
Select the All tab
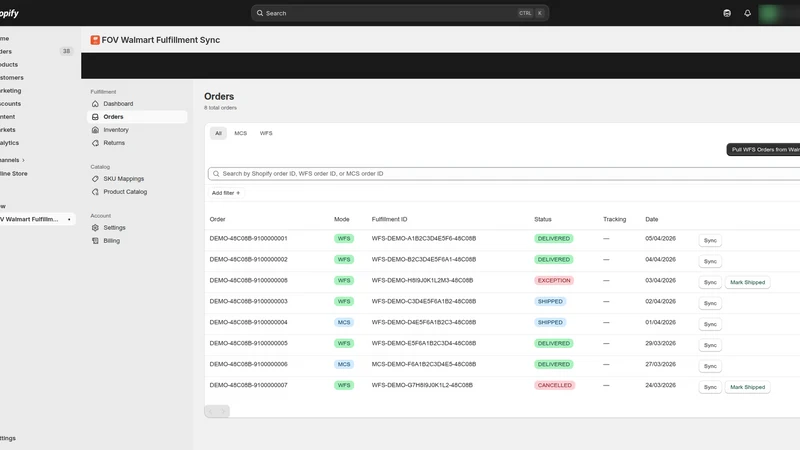[x=218, y=133]
